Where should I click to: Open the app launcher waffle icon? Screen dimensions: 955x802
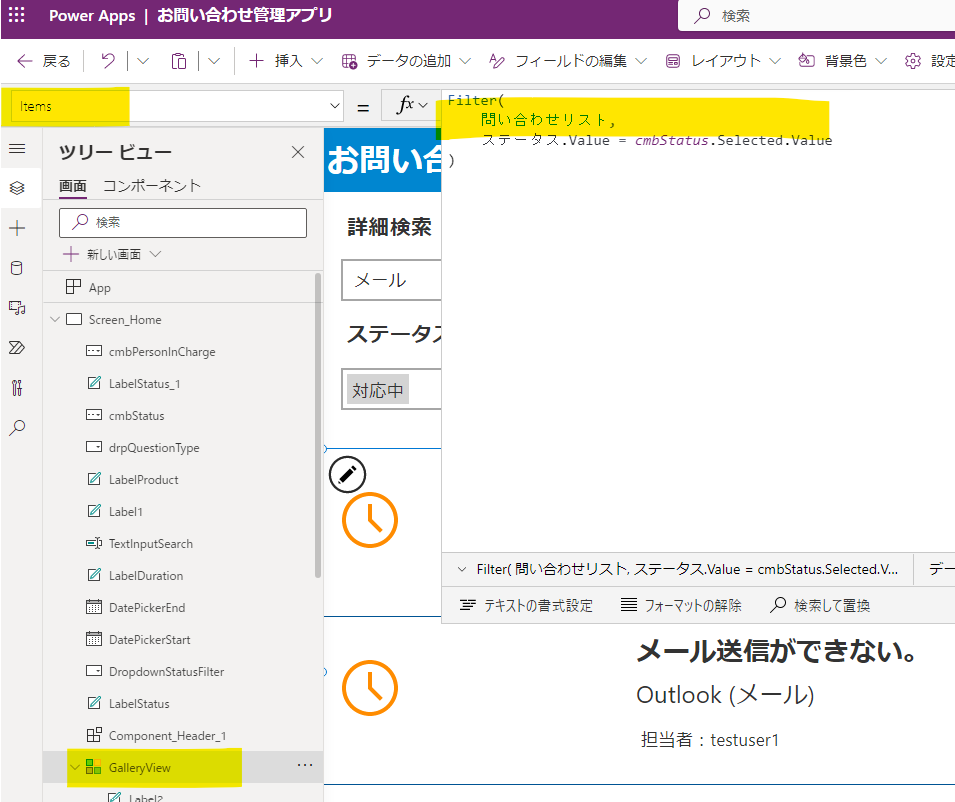[x=16, y=15]
